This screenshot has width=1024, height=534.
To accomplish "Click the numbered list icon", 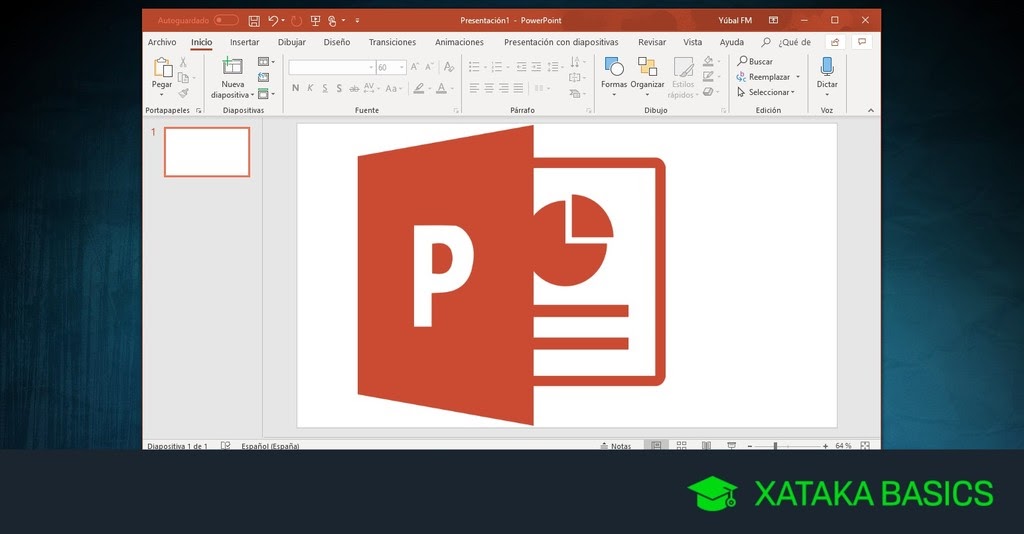I will (x=497, y=67).
